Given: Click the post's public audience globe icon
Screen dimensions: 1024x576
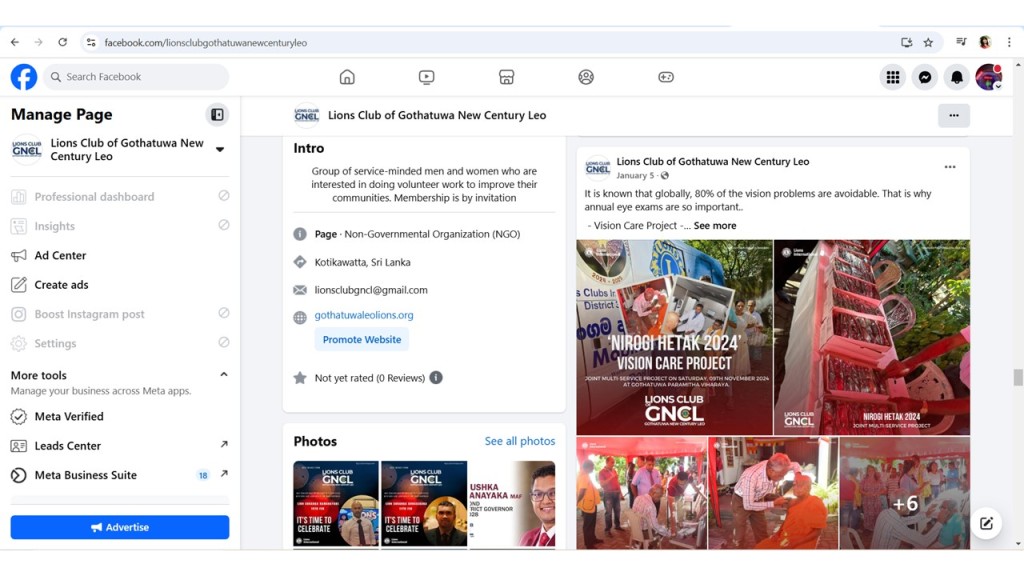Looking at the screenshot, I should [x=665, y=176].
